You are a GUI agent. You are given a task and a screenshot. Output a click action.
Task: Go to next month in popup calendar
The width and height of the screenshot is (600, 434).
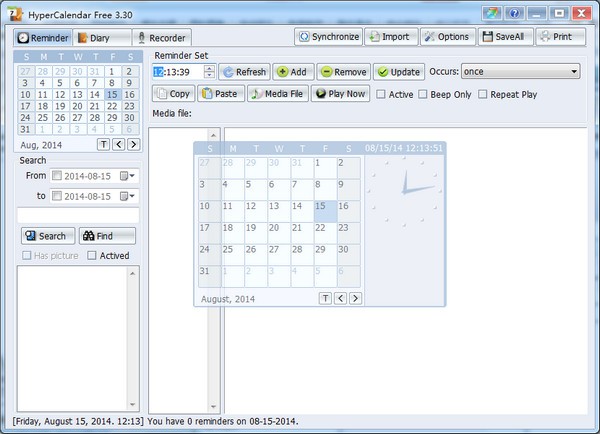[x=355, y=298]
